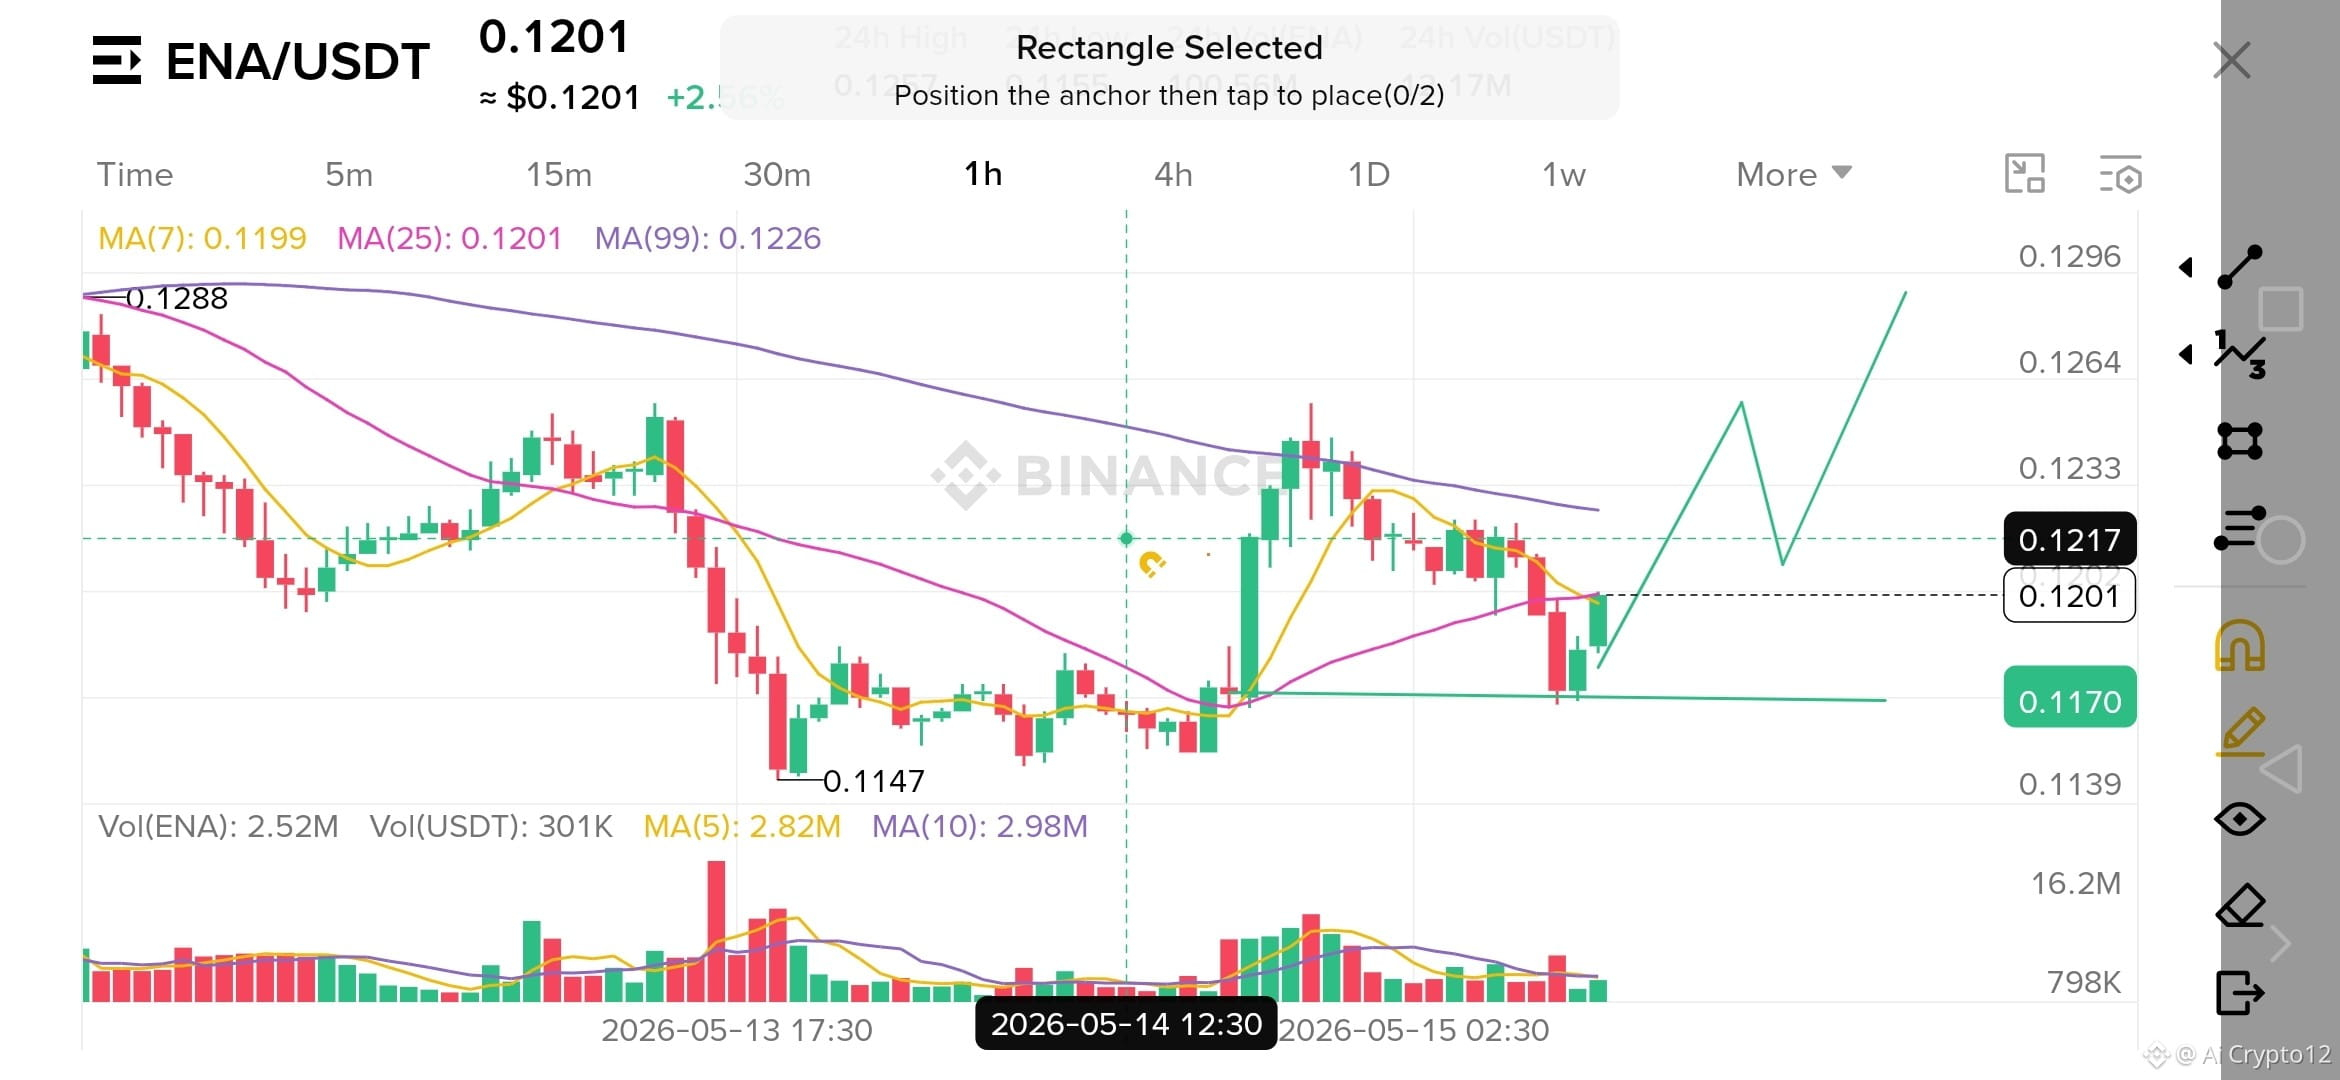Choose the rectangle shape drawing tool
This screenshot has height=1080, width=2340.
pos(2240,441)
